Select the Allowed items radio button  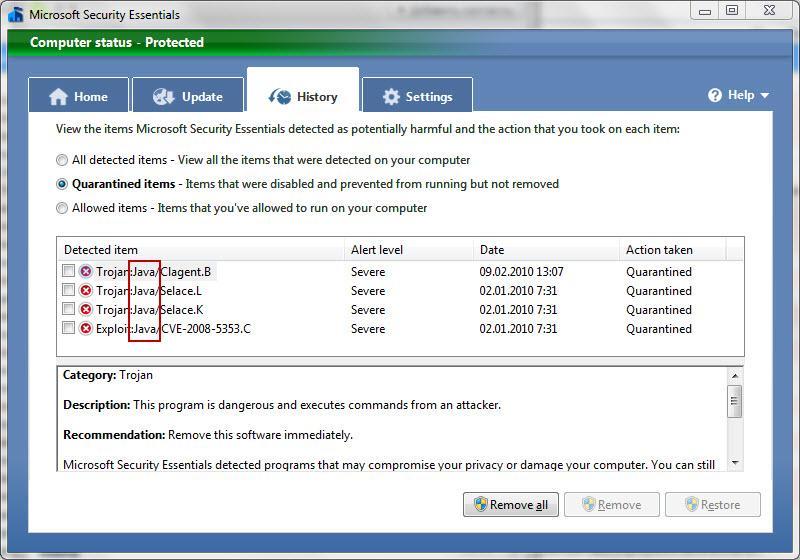point(63,208)
